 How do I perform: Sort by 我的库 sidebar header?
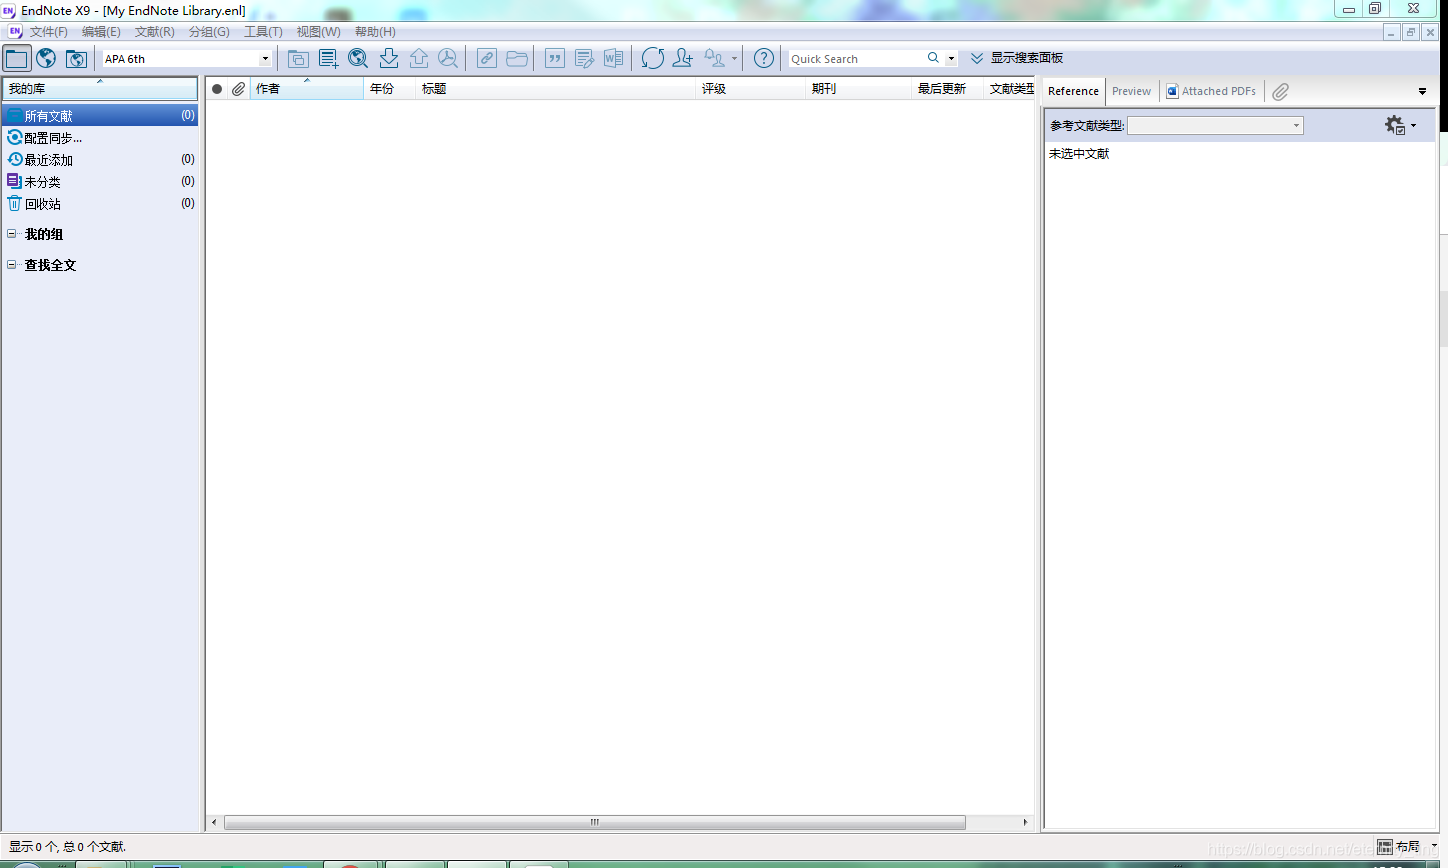tap(100, 89)
